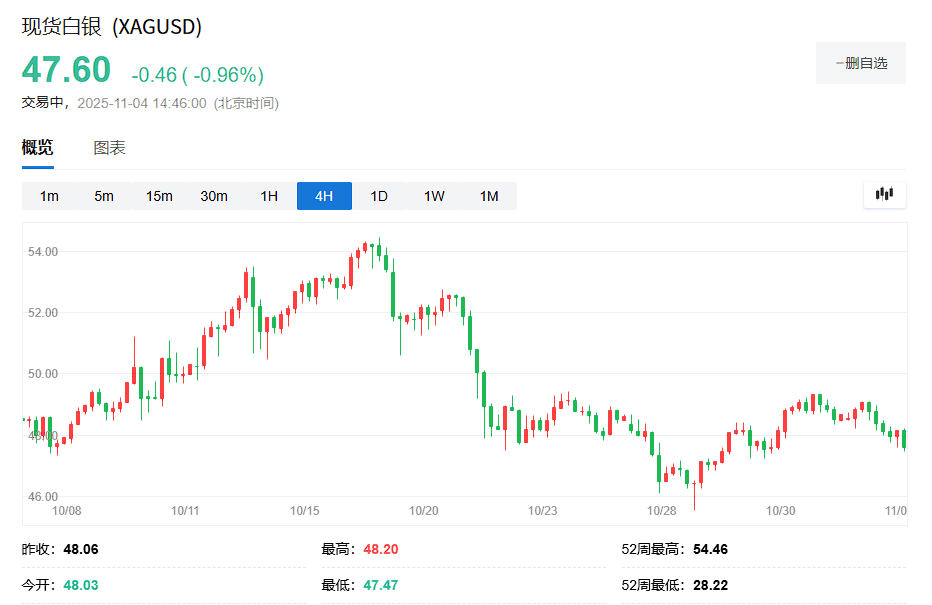This screenshot has height=605, width=932.
Task: Click the 10/15 date marker on axis
Action: 305,510
